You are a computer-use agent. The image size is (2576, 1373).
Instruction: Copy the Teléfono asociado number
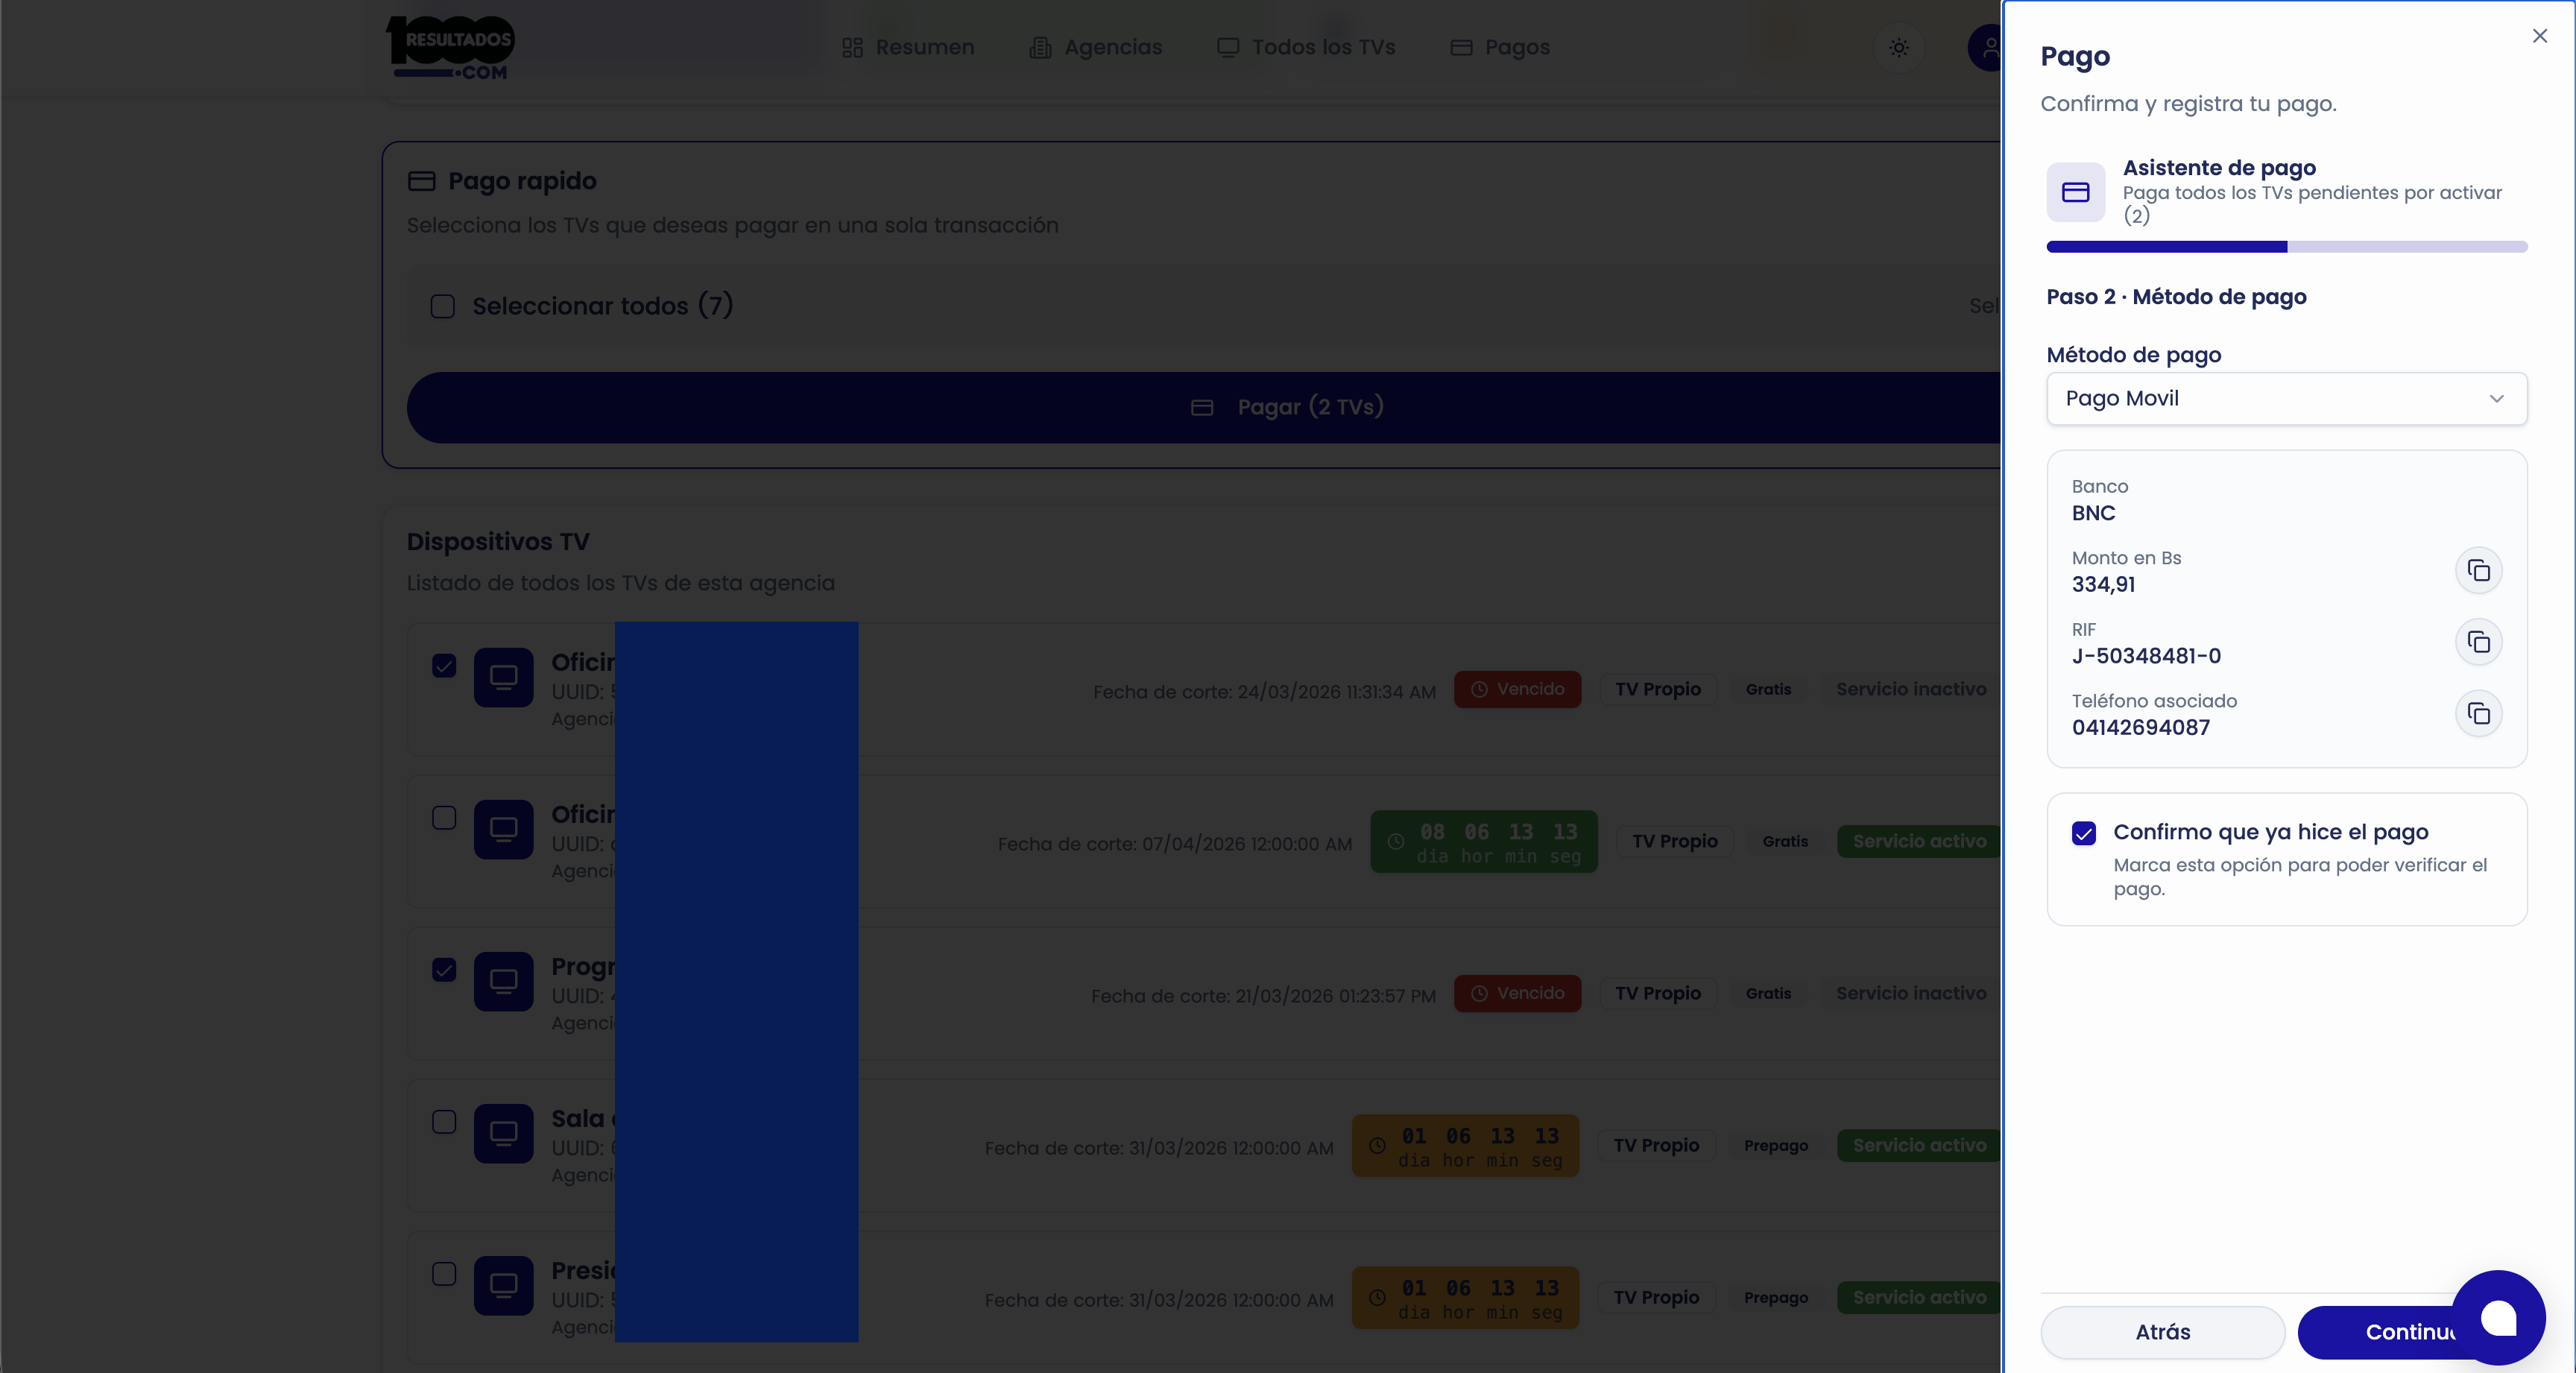[2478, 714]
